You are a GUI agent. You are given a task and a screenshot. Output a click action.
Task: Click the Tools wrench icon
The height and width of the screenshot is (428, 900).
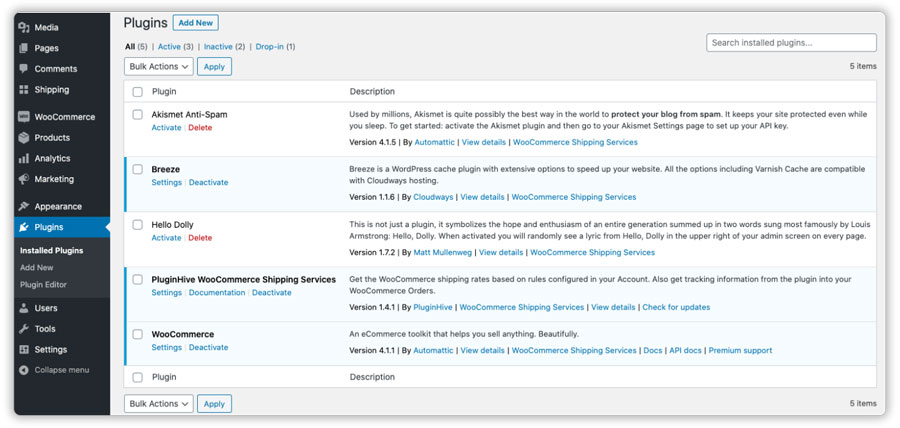click(x=24, y=329)
